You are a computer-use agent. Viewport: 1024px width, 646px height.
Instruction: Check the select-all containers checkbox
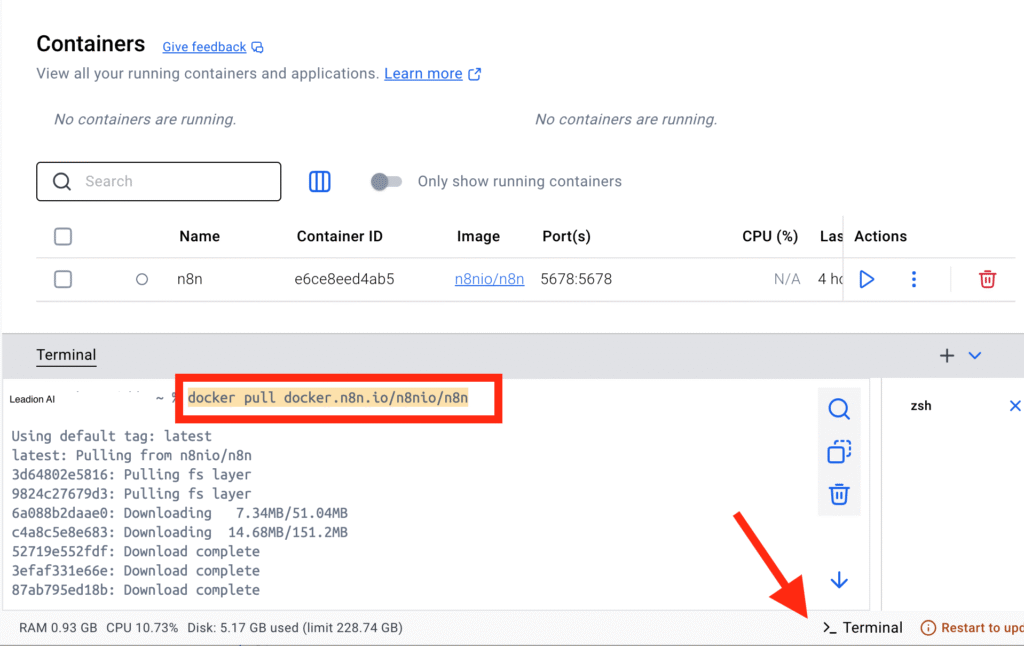pos(63,236)
